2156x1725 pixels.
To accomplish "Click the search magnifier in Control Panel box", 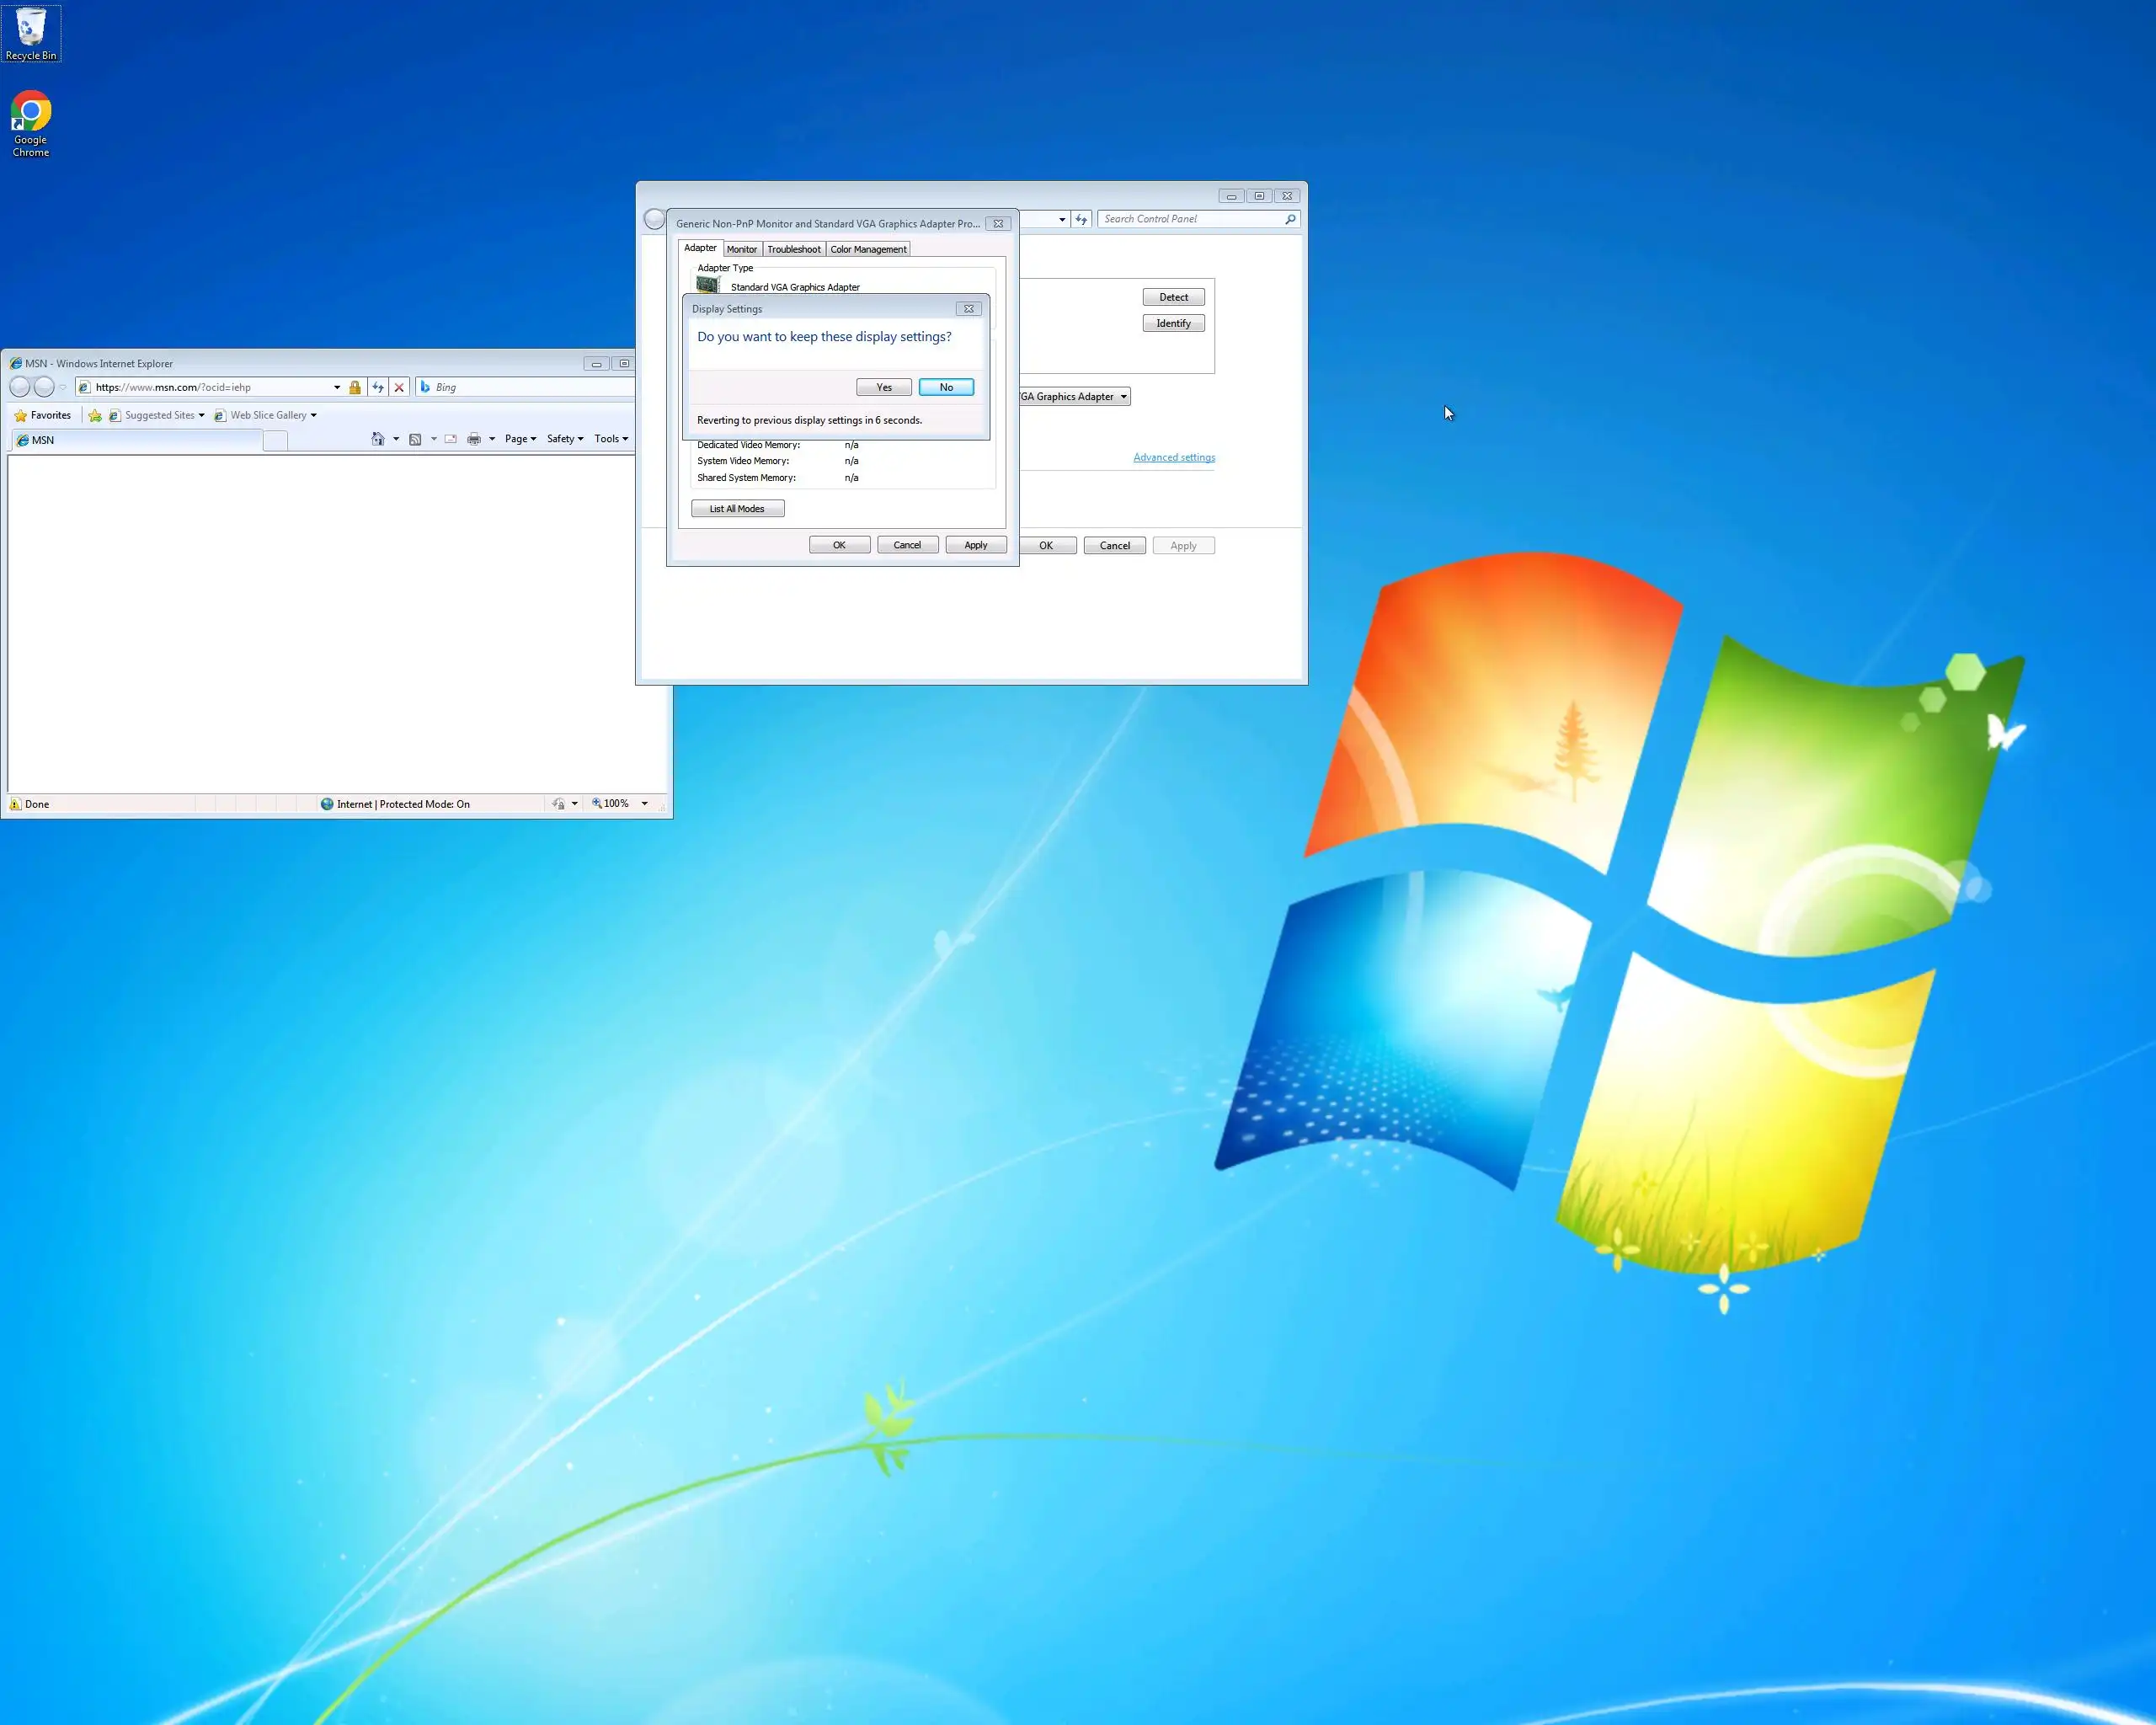I will 1290,219.
